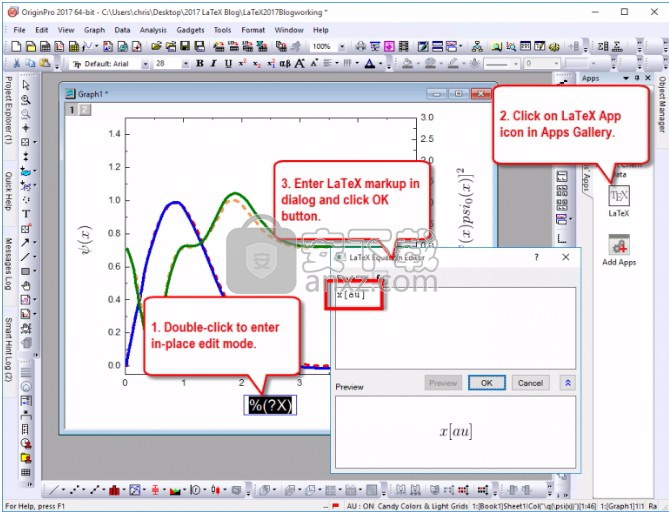Expand the line style dropdown
The height and width of the screenshot is (512, 669).
point(516,64)
